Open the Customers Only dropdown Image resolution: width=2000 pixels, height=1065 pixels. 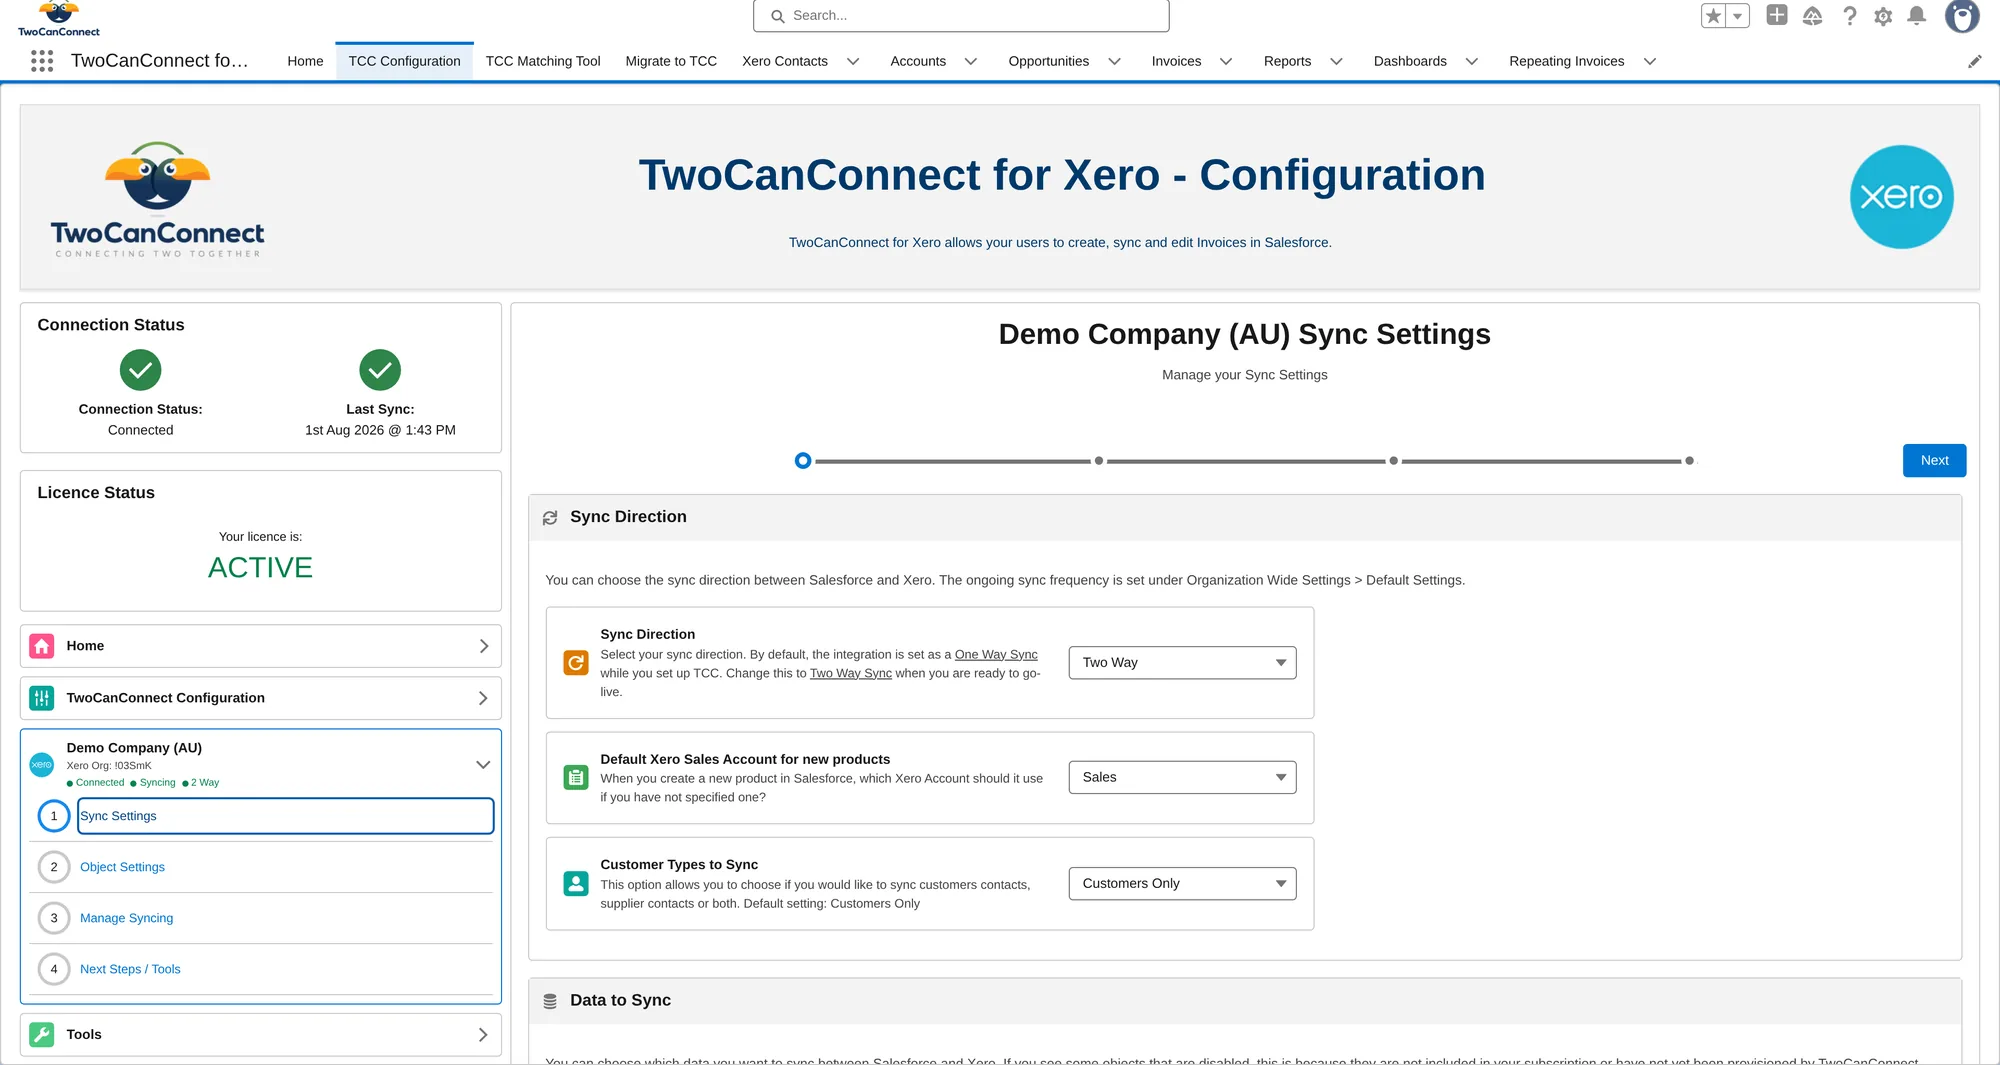pyautogui.click(x=1182, y=883)
